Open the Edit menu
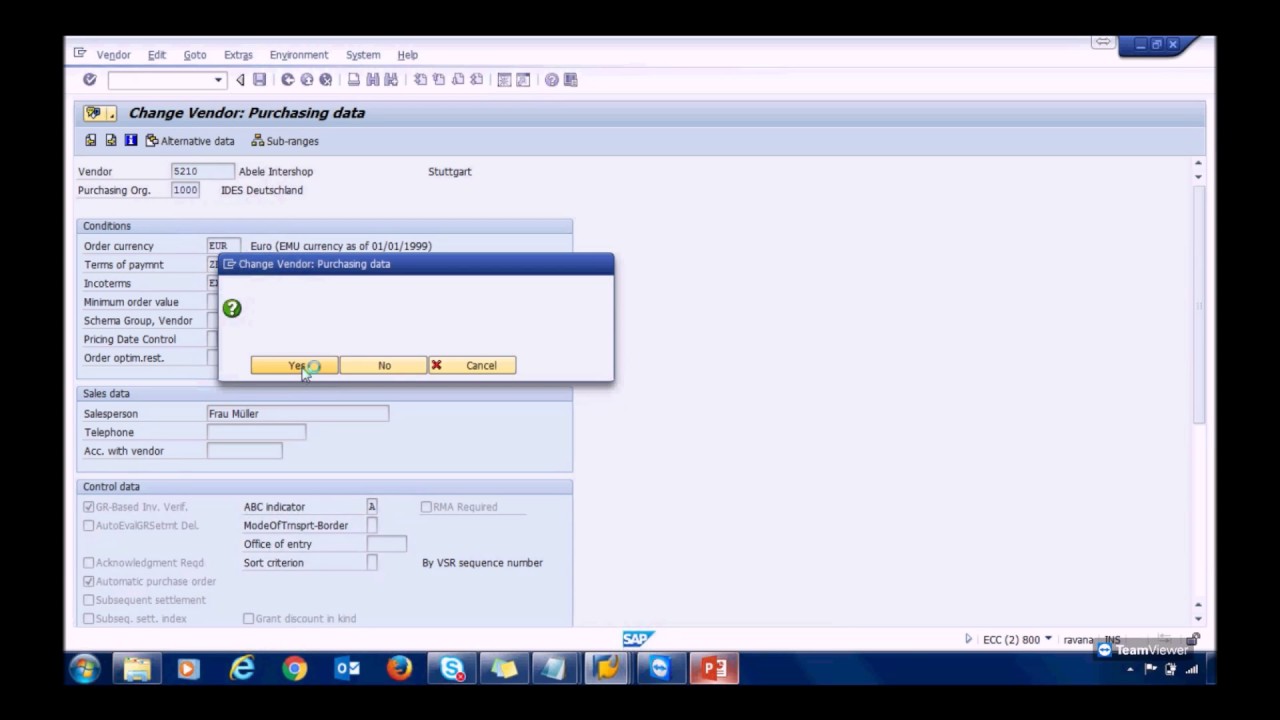 pos(157,55)
